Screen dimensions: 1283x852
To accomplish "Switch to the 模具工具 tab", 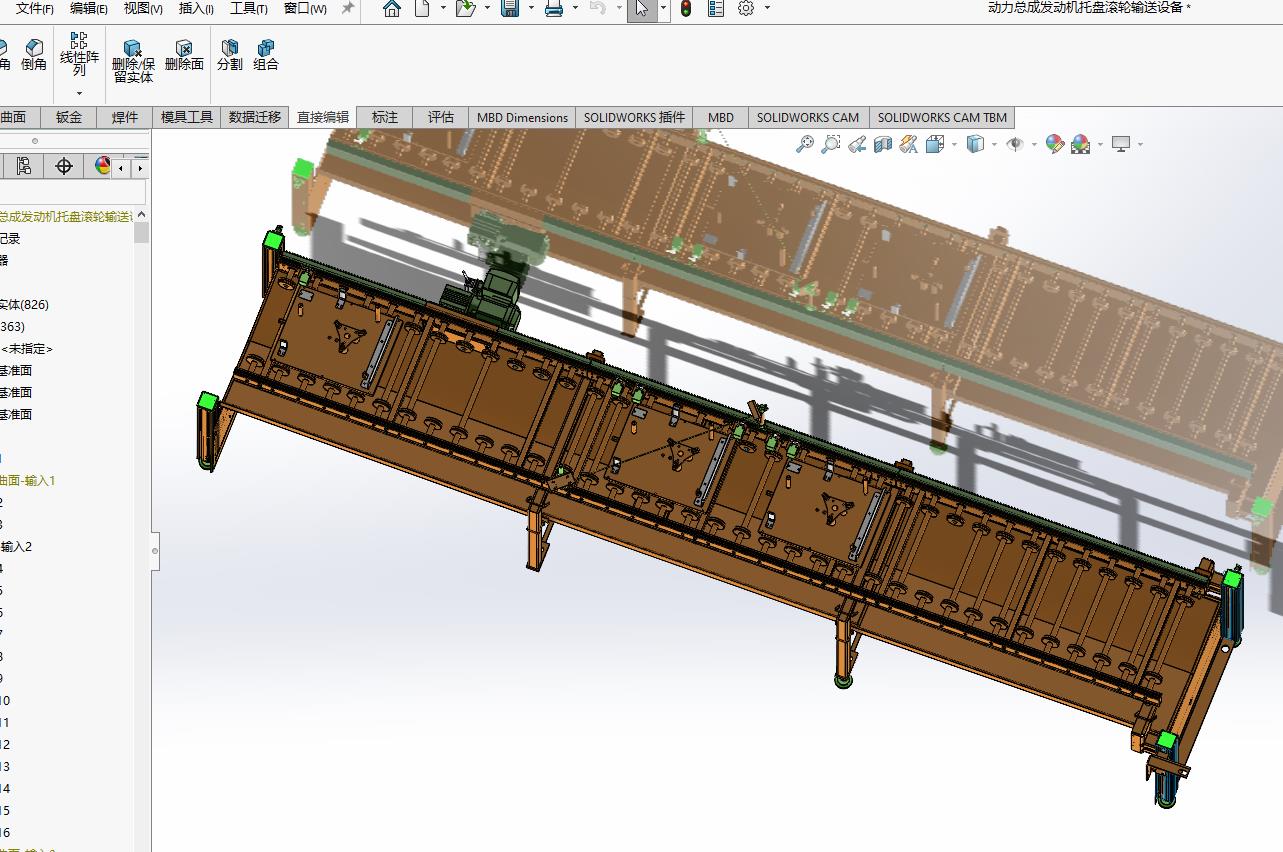I will pyautogui.click(x=187, y=117).
